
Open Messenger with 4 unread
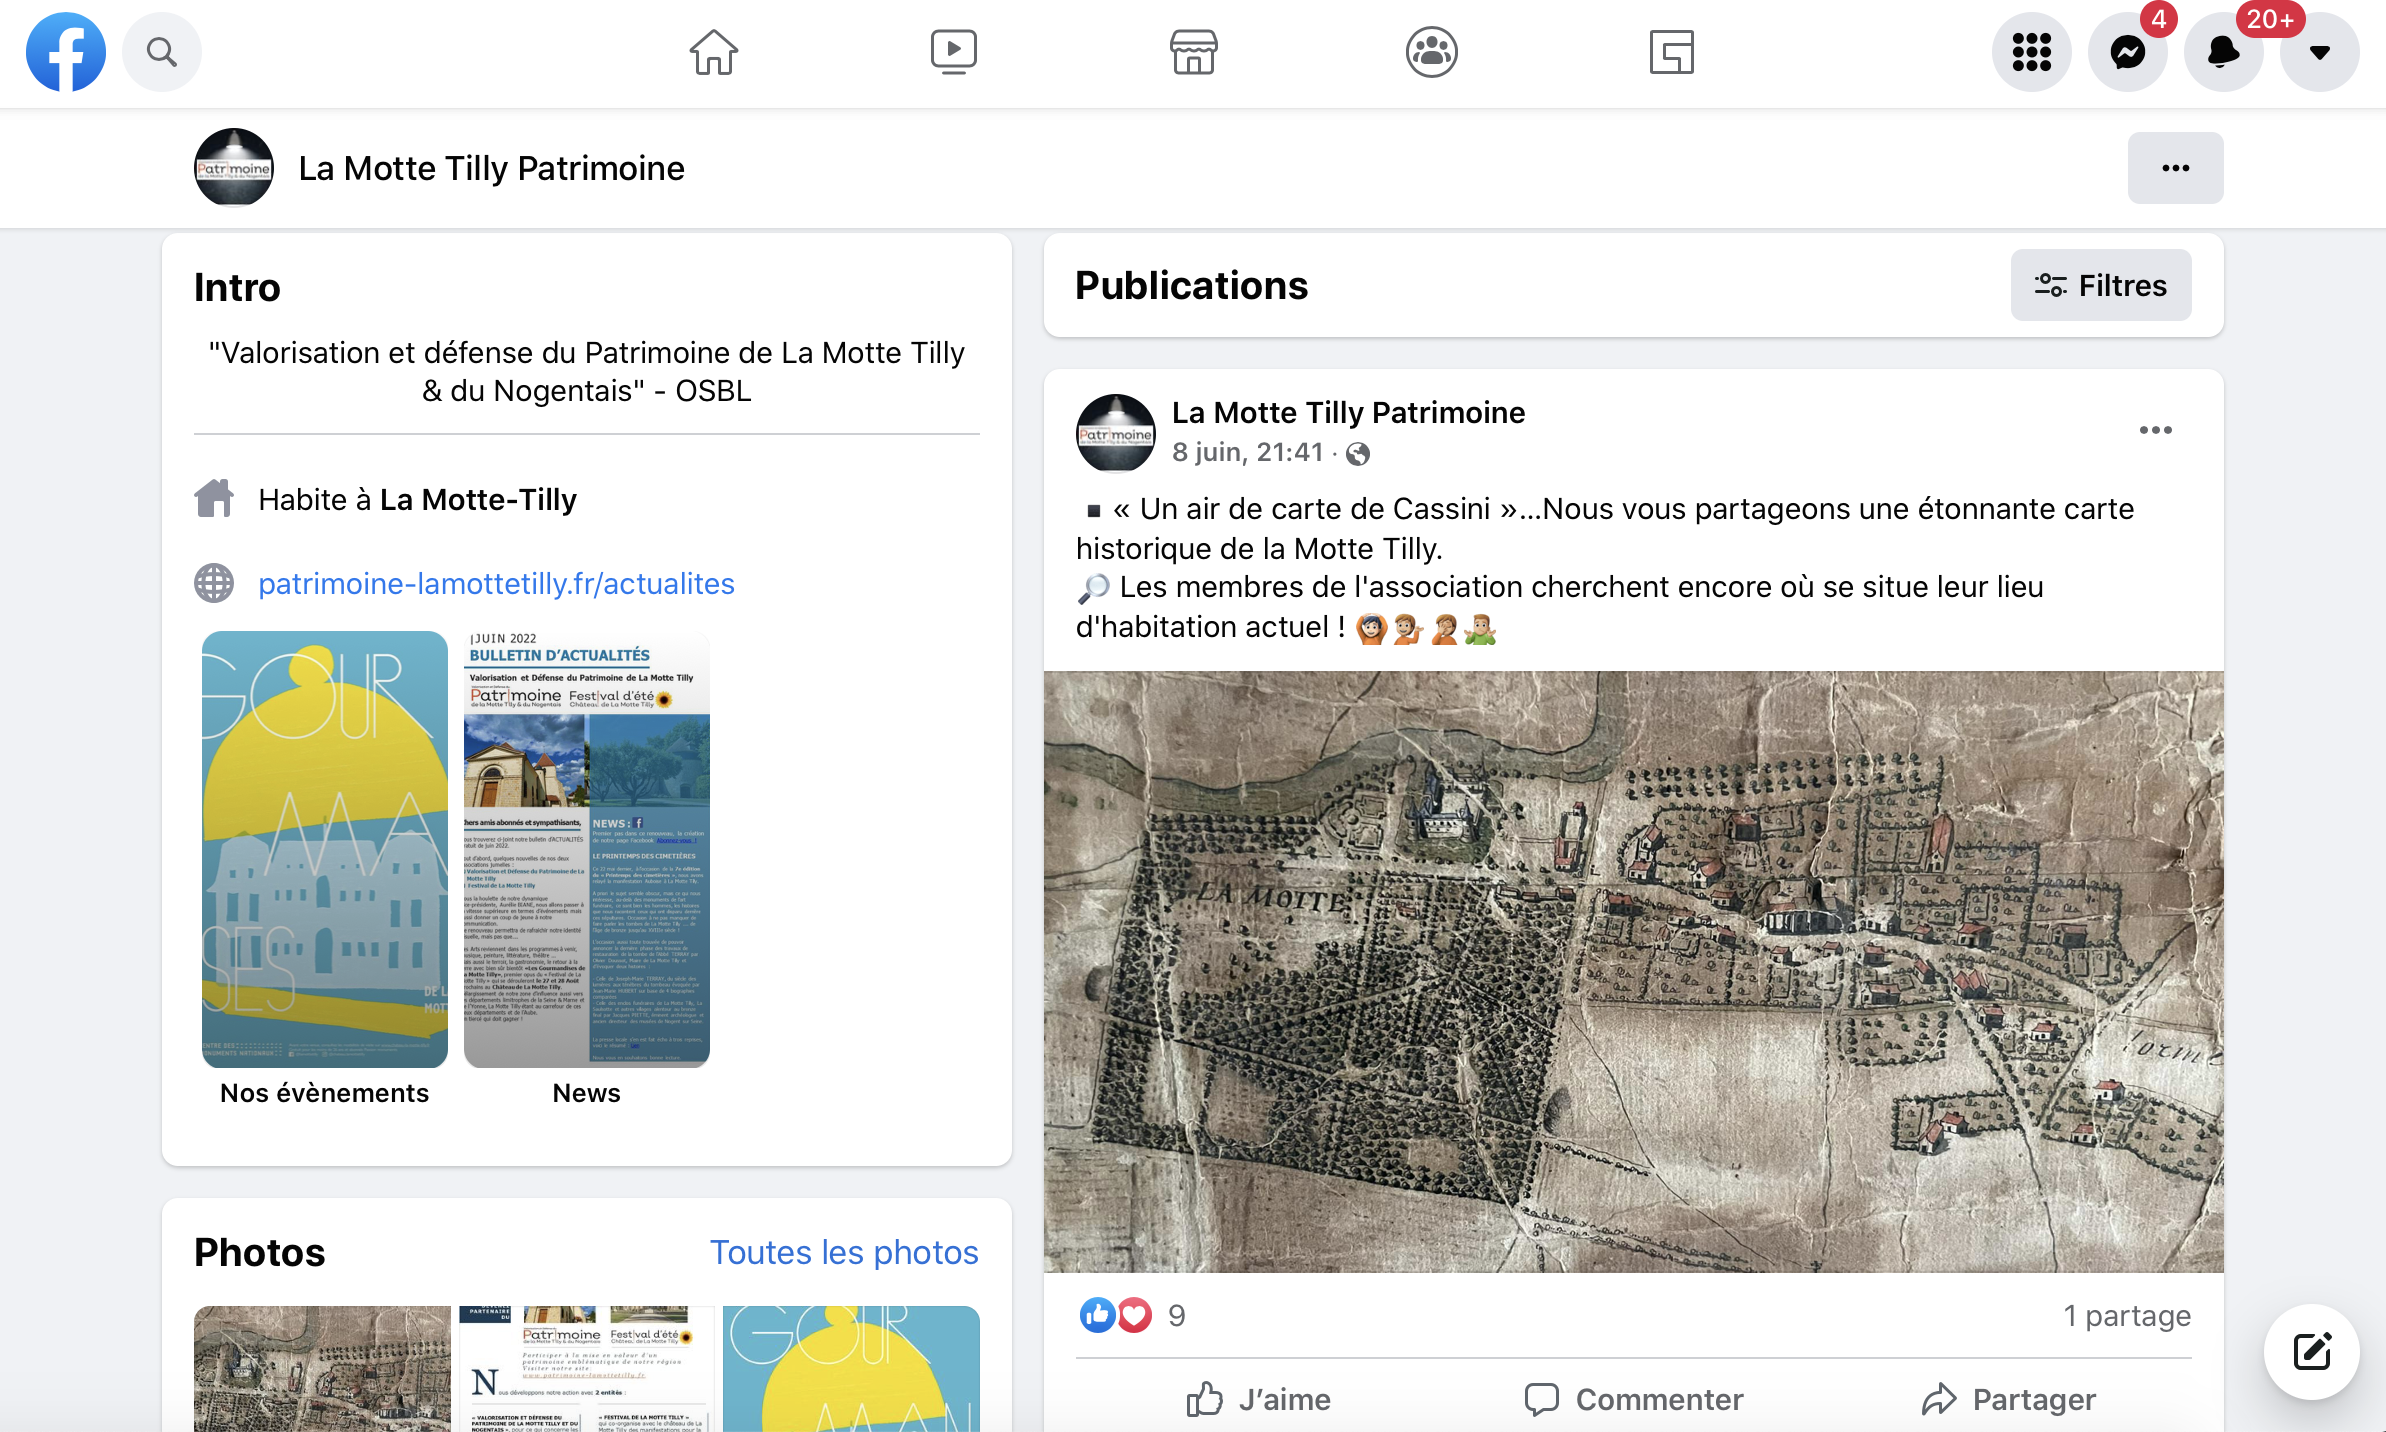tap(2128, 52)
